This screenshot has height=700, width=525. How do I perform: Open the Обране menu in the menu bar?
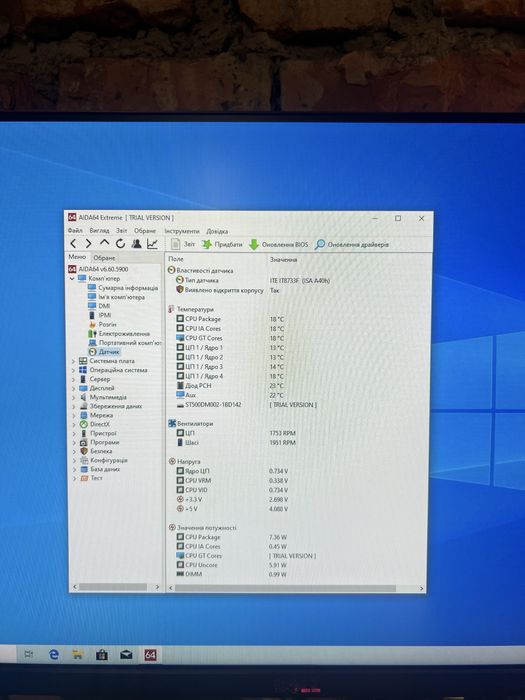[145, 231]
